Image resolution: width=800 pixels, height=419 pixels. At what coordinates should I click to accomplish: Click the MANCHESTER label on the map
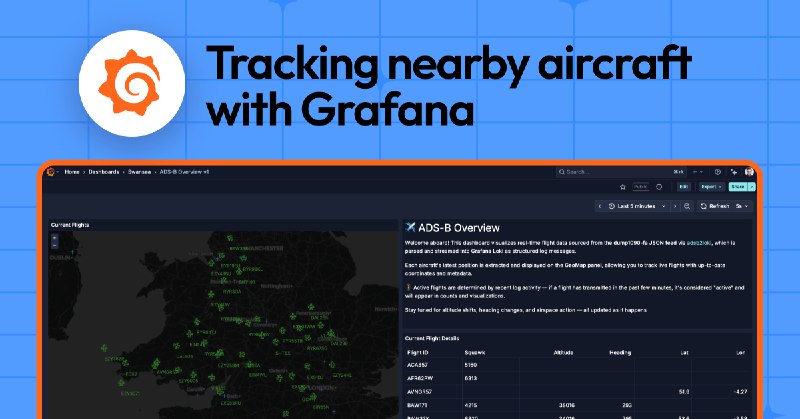pos(263,248)
